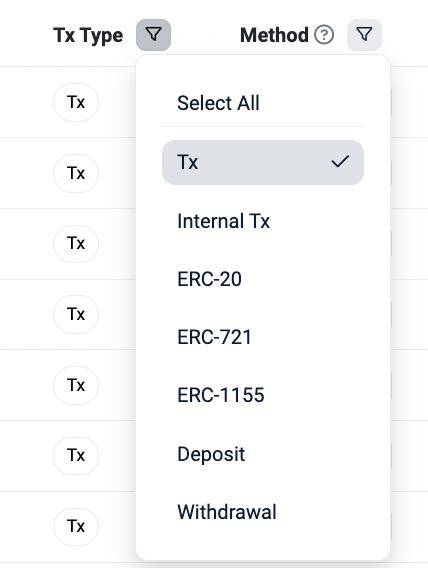Click the third row Tx badge

(x=76, y=243)
